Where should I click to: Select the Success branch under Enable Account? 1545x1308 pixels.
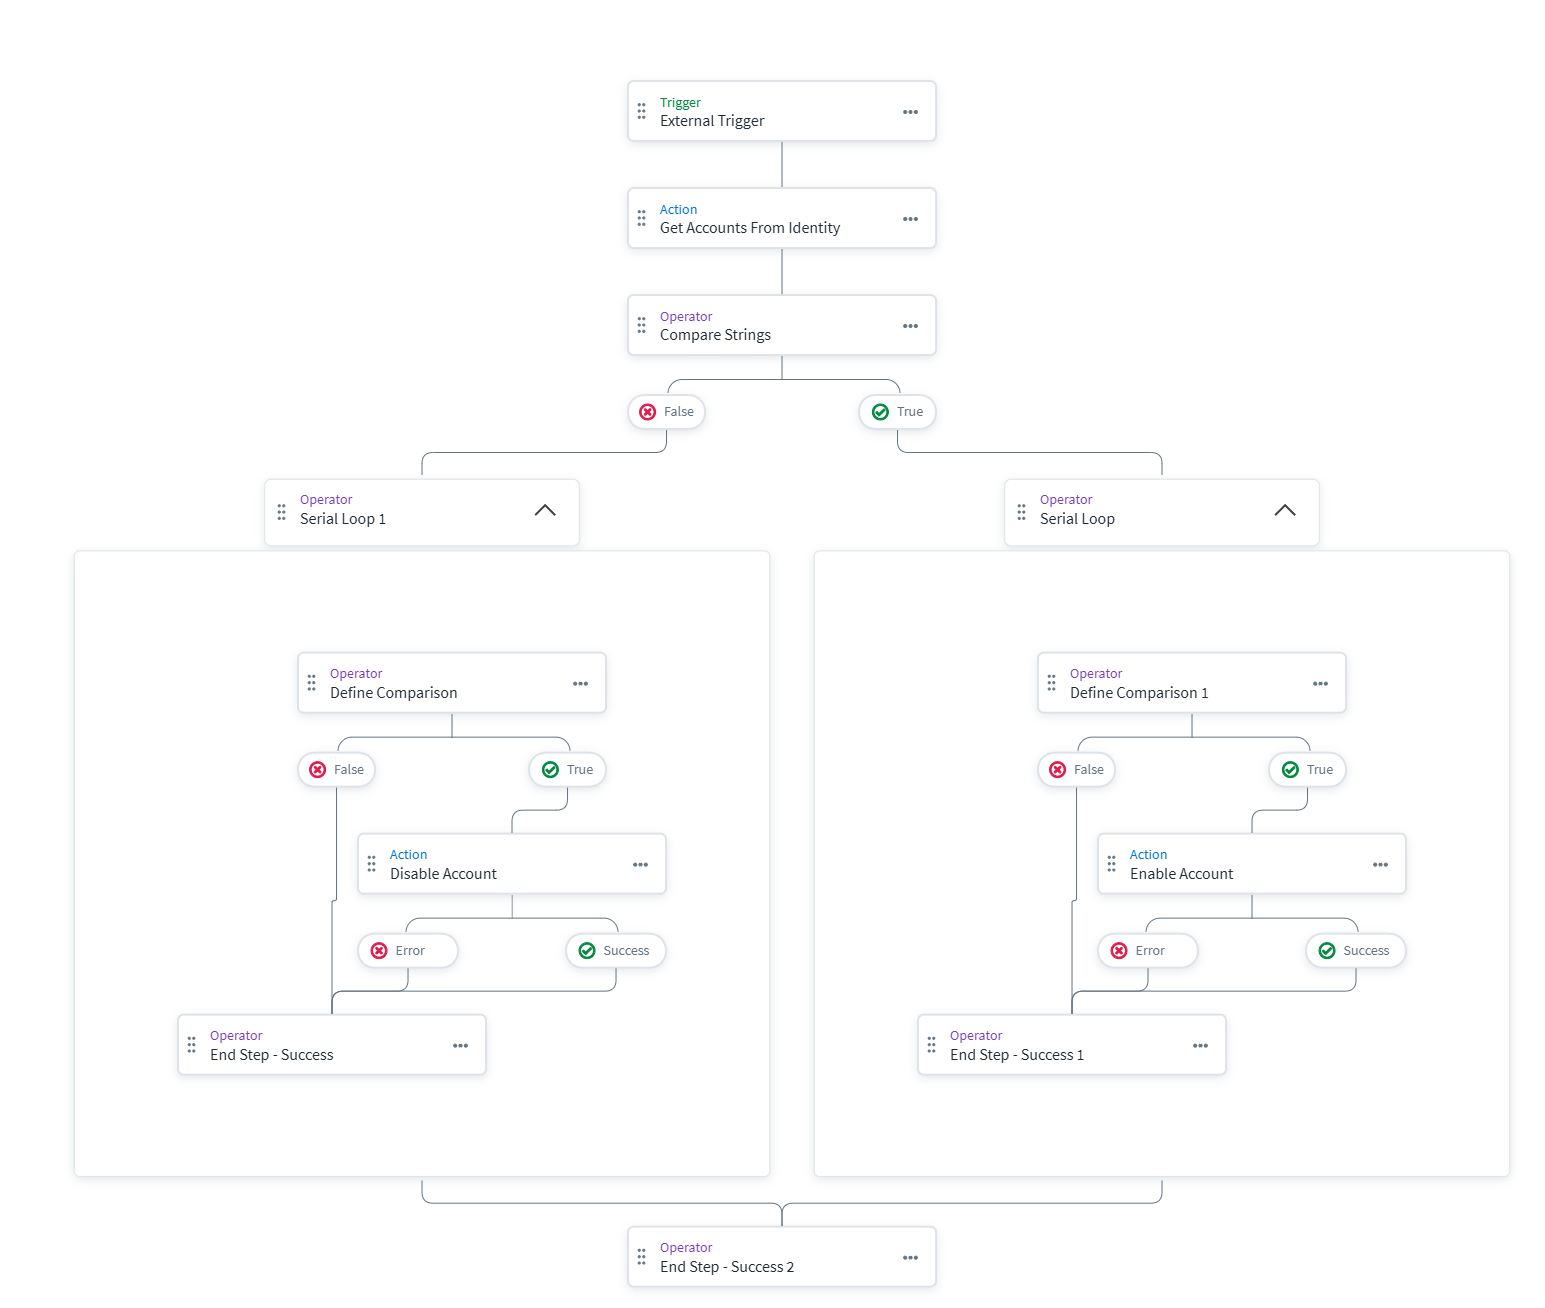click(1356, 951)
